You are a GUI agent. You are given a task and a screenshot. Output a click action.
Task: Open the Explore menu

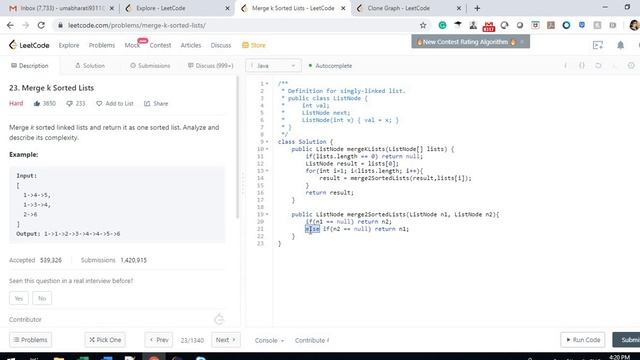pos(69,45)
